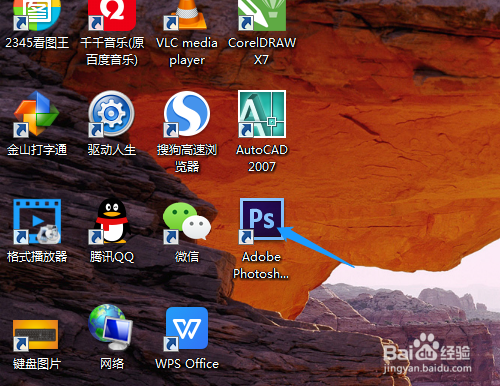Image resolution: width=500 pixels, height=386 pixels.
Task: Select the CorelDRAW X7 shortcut icon
Action: coord(262,15)
